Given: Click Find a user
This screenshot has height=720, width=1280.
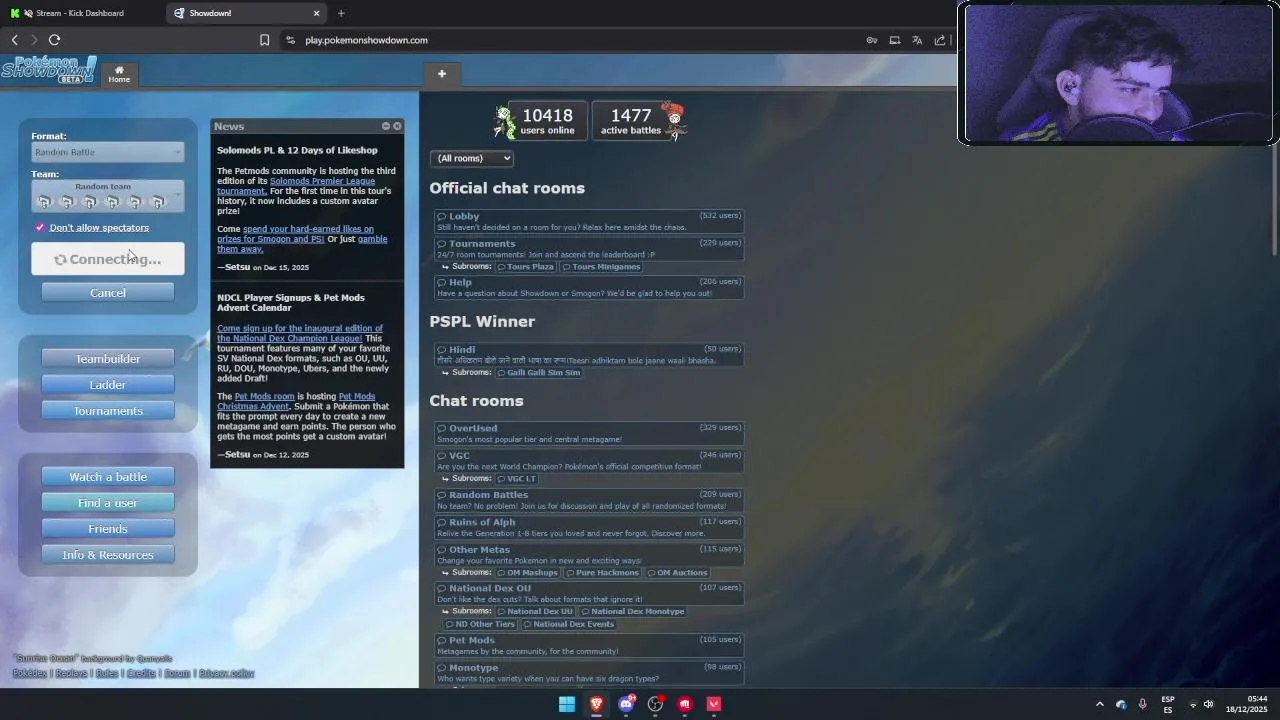Looking at the screenshot, I should 108,503.
